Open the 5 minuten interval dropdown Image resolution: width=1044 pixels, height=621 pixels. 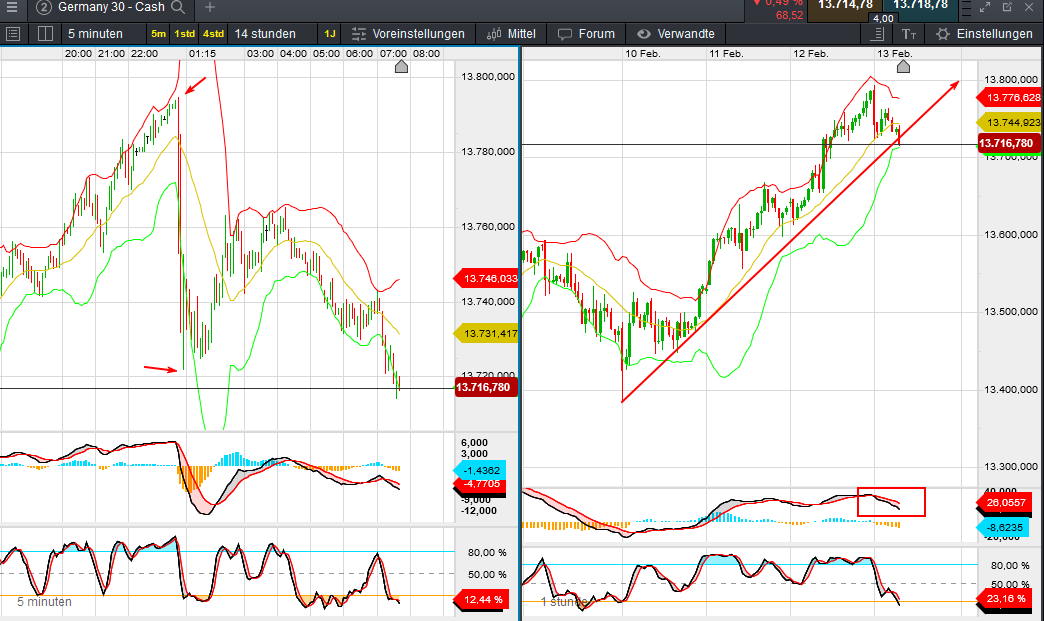[x=95, y=34]
